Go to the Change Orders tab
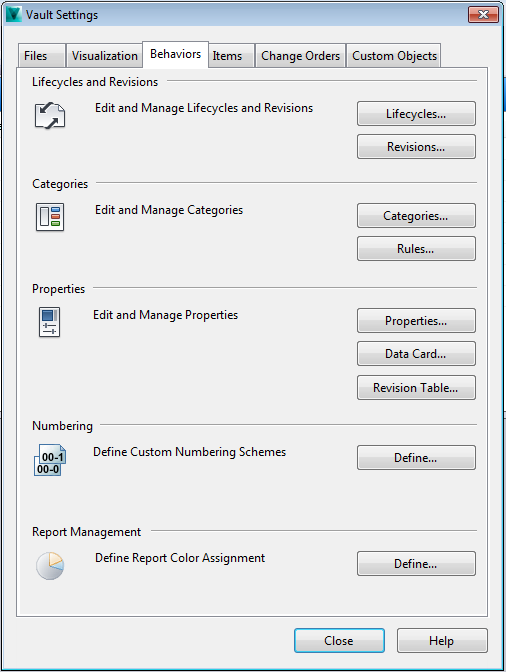 pos(300,56)
